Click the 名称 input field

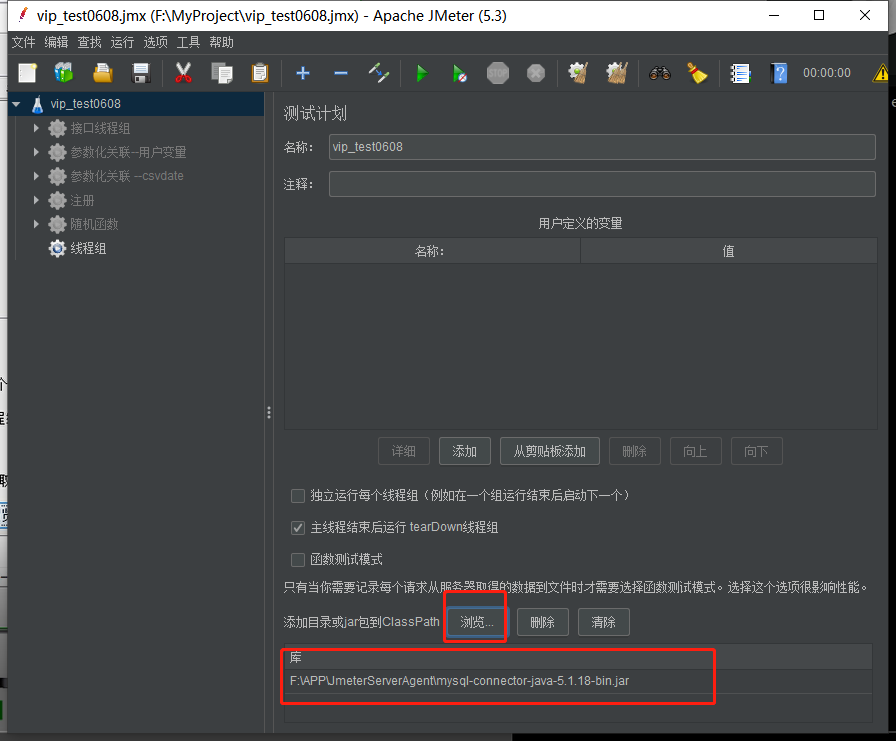click(602, 147)
